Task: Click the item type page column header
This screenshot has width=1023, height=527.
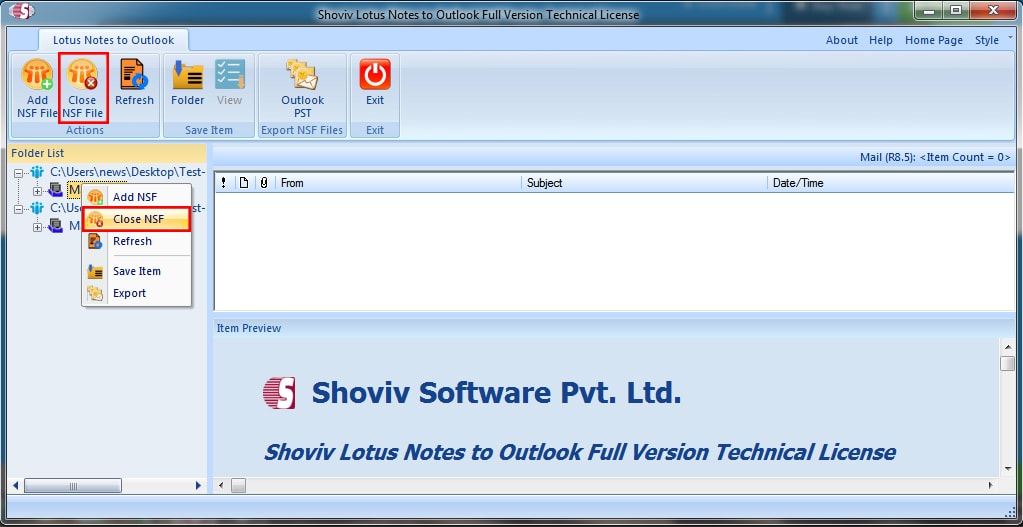Action: 244,183
